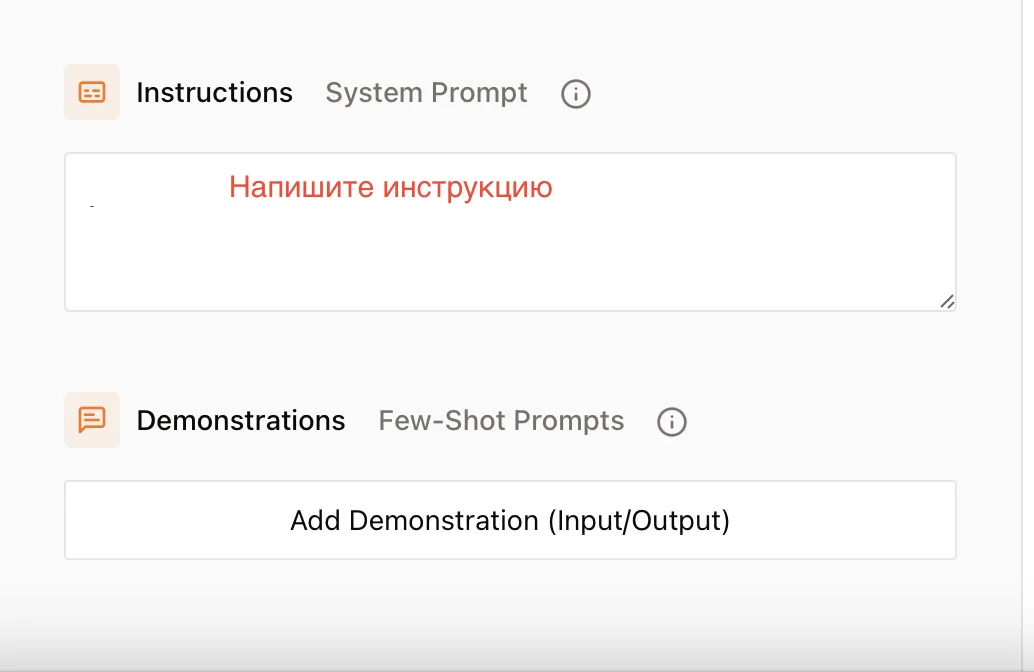
Task: Click the resize handle of instructions box
Action: [946, 301]
